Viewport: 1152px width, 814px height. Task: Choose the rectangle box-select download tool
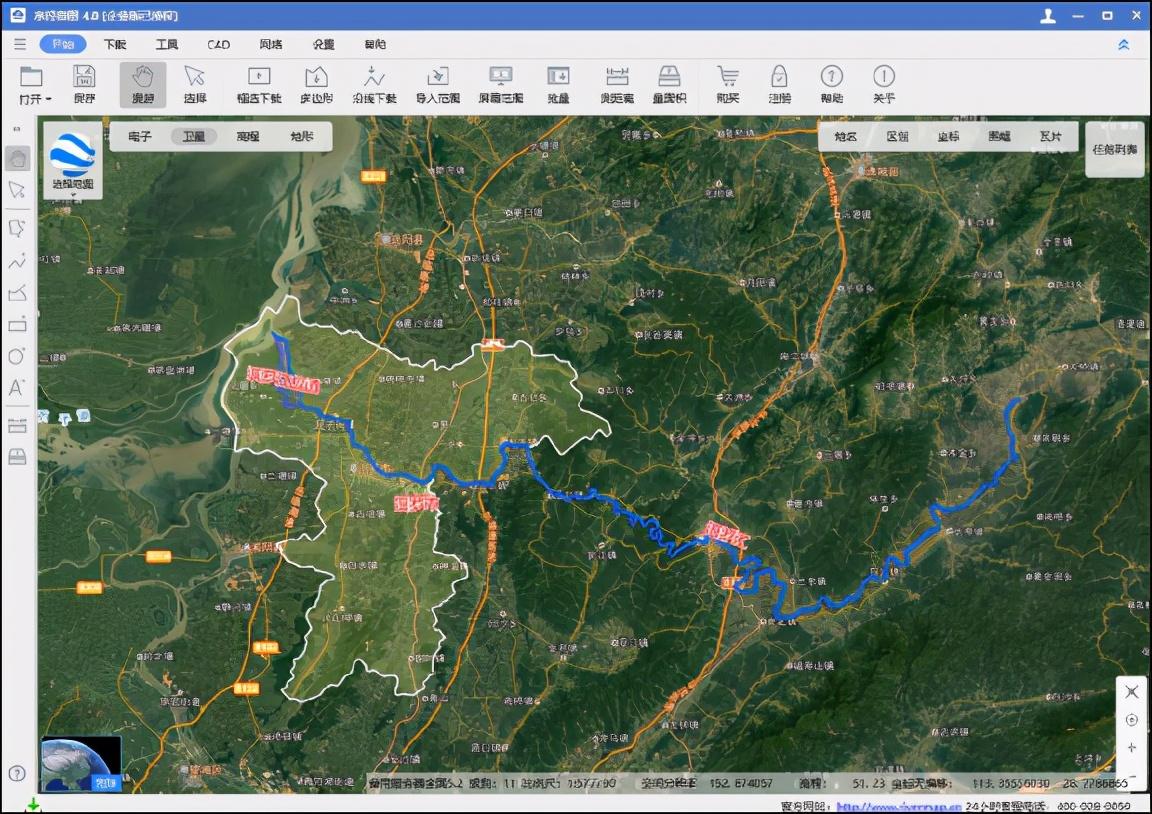click(259, 76)
